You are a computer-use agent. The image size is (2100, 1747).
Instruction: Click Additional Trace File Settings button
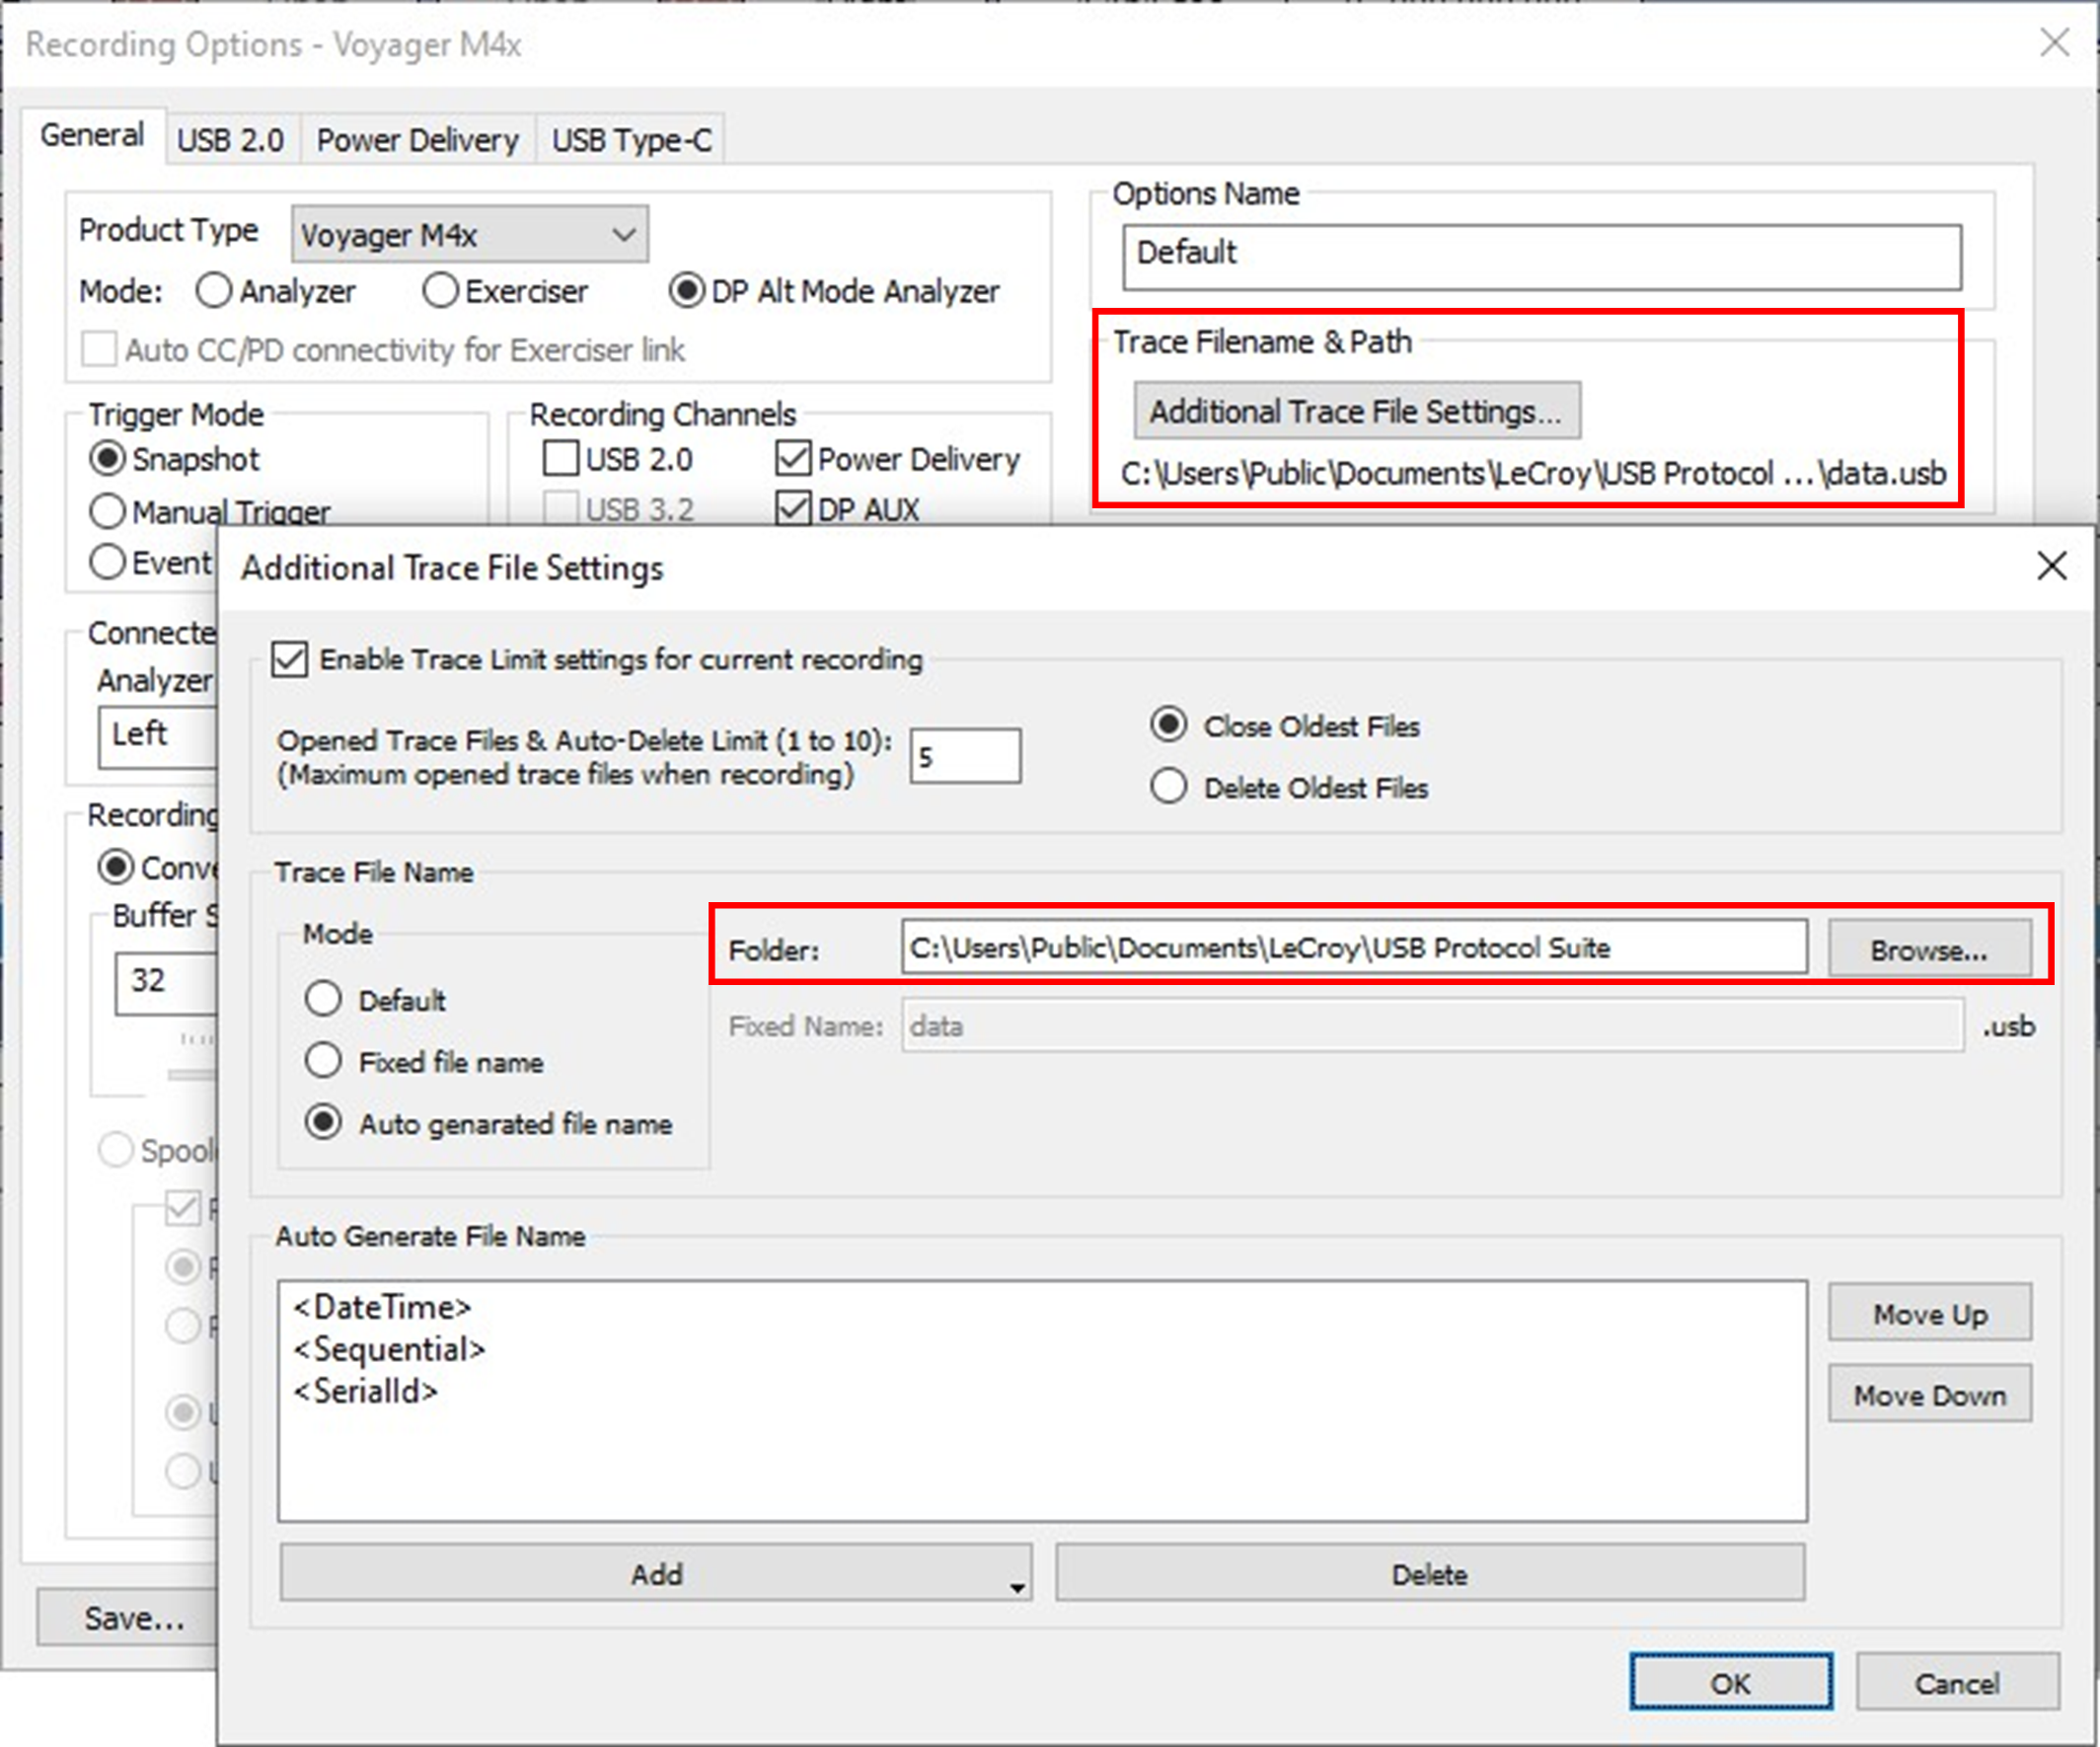point(1356,411)
